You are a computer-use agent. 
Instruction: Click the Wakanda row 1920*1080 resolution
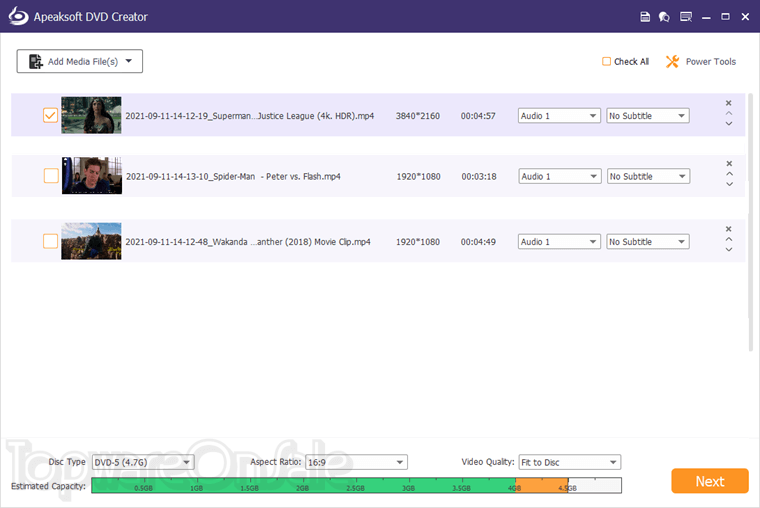(418, 242)
